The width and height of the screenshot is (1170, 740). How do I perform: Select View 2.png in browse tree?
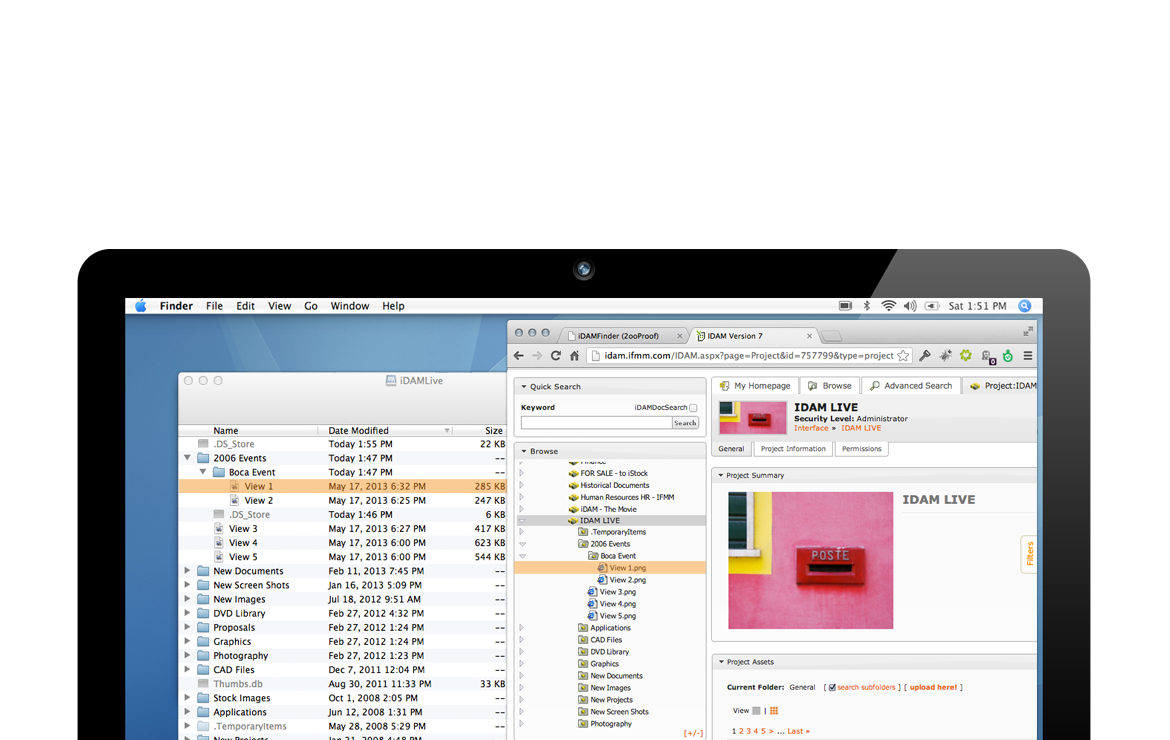(x=628, y=580)
